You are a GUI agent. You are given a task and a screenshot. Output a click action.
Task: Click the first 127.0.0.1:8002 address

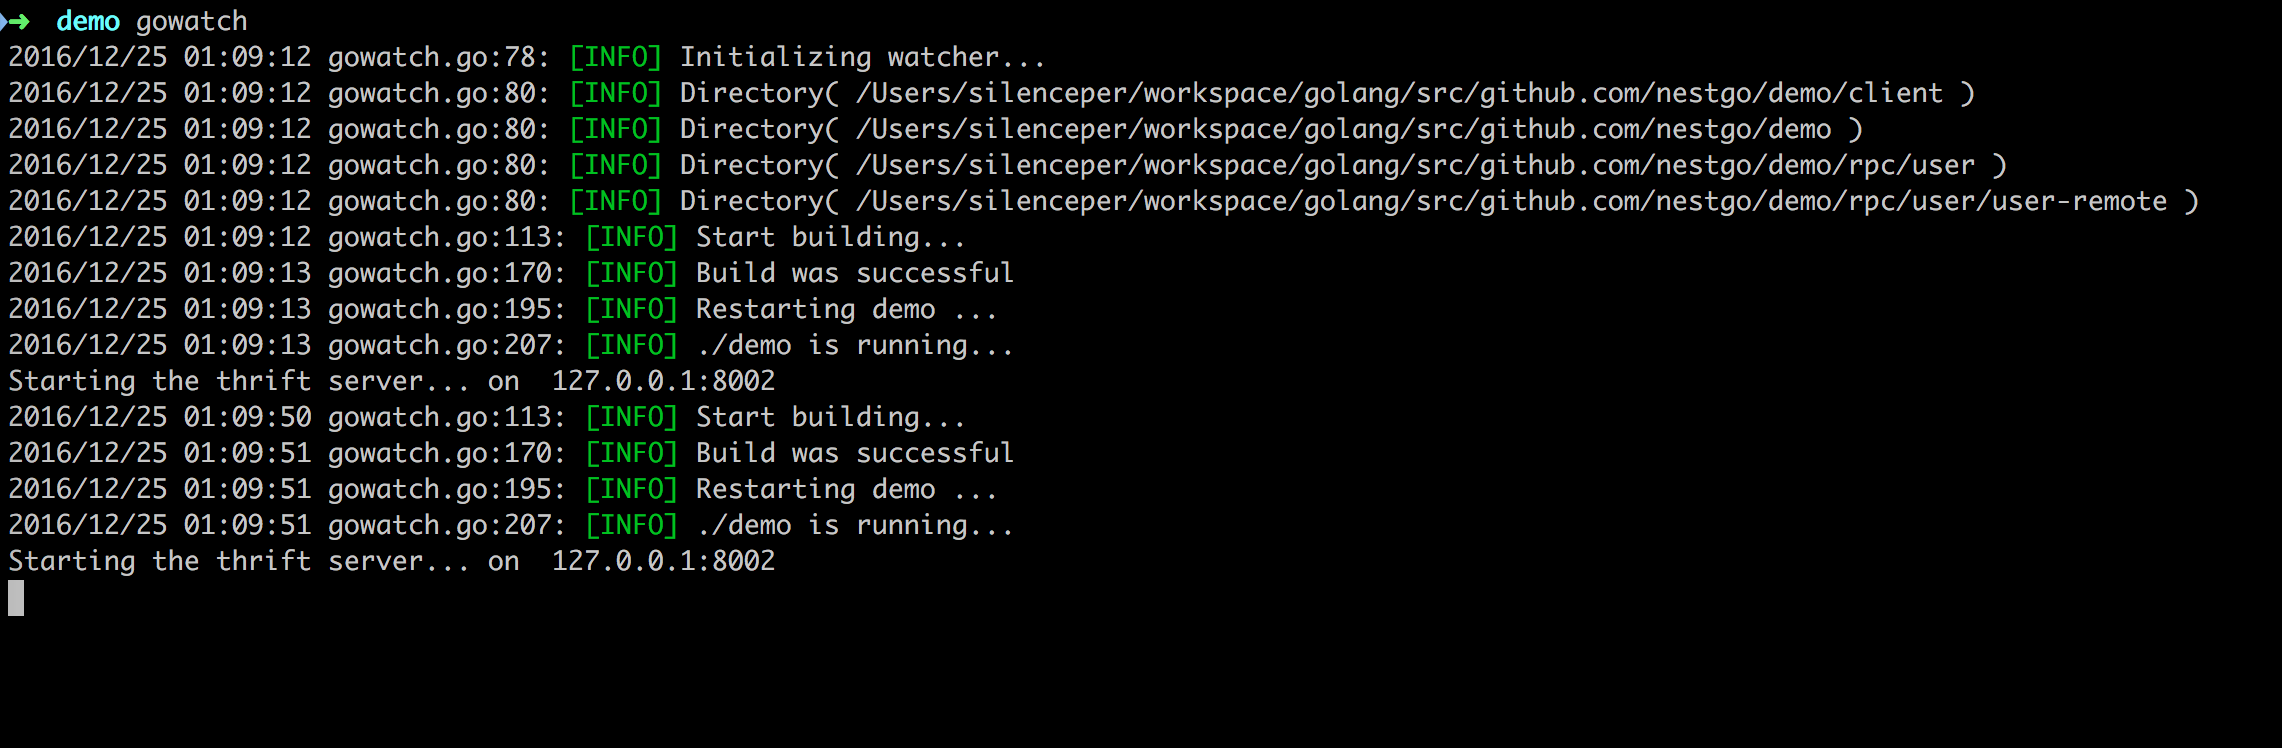663,381
